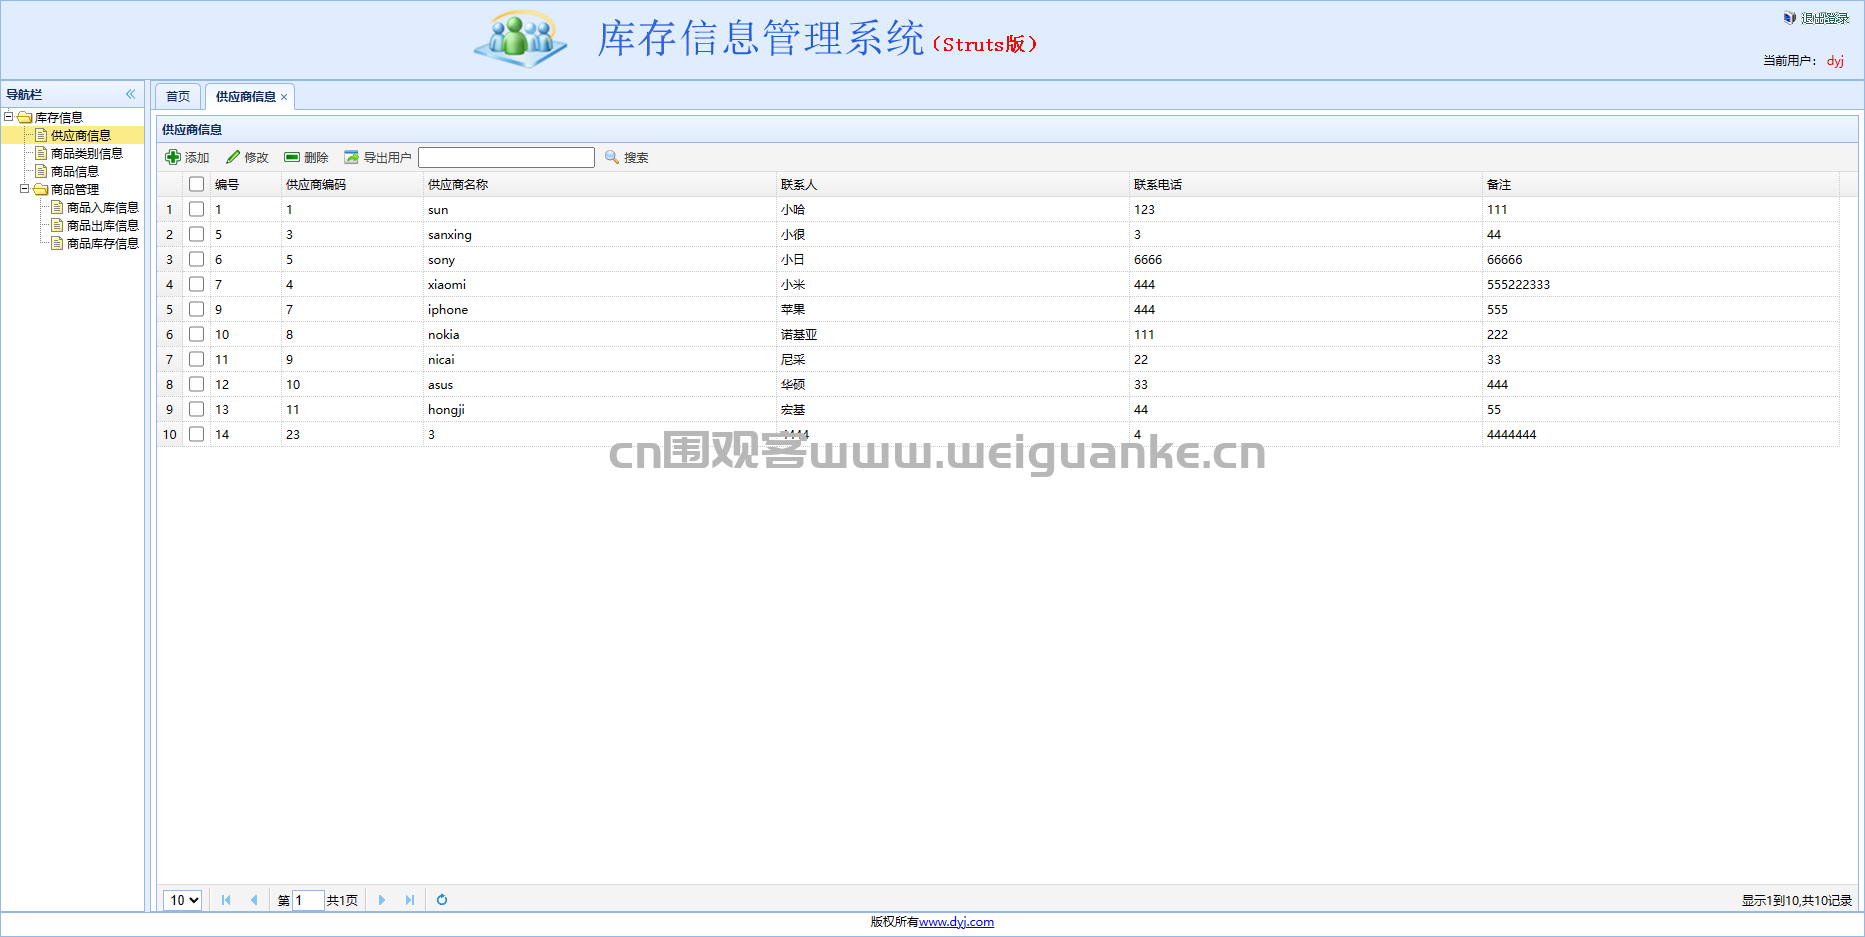1865x937 pixels.
Task: Check the row for supplier asus
Action: 197,384
